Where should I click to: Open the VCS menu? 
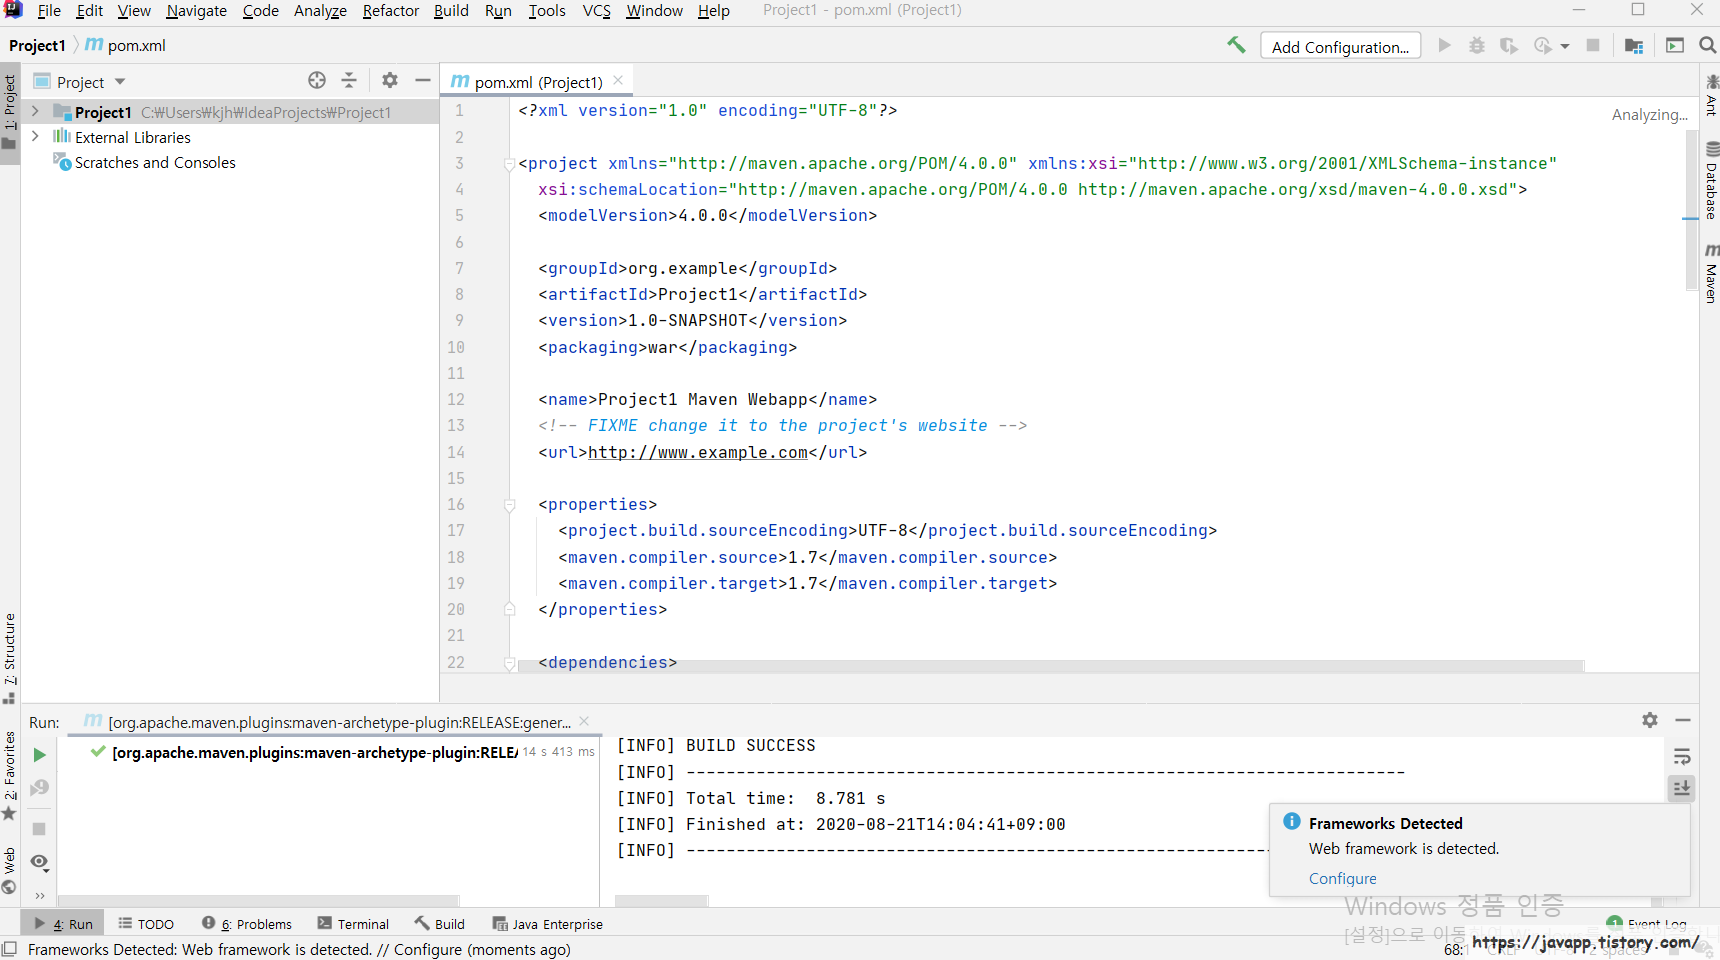pyautogui.click(x=596, y=10)
